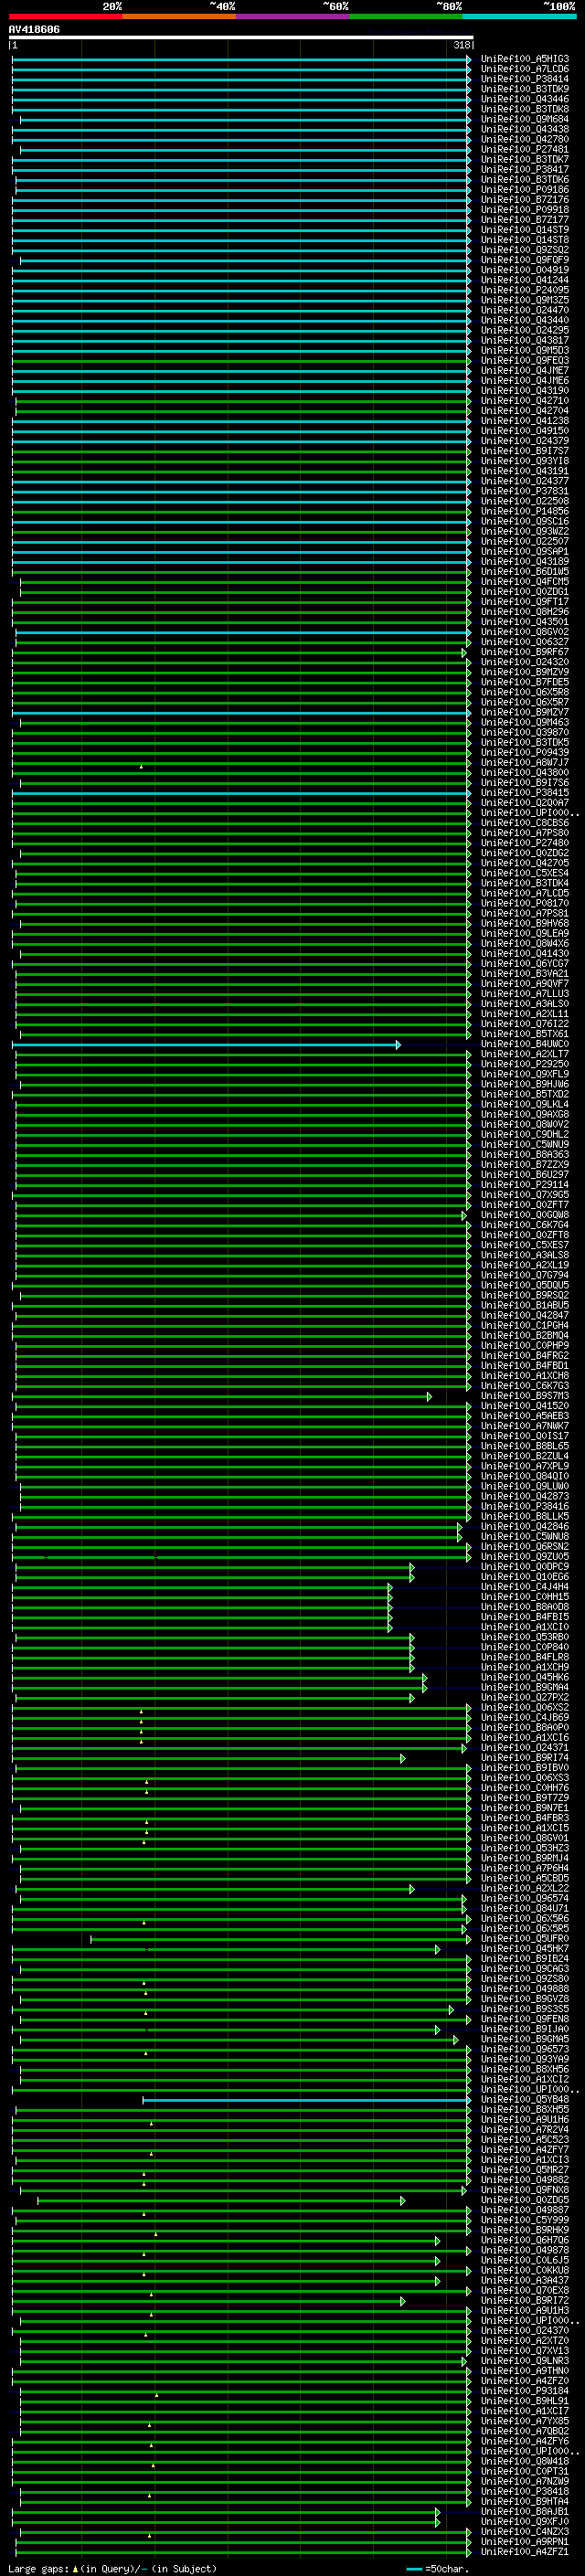The image size is (585, 2576).
Task: Select hit label UniRef100_B7Z176
Action: coord(525,199)
